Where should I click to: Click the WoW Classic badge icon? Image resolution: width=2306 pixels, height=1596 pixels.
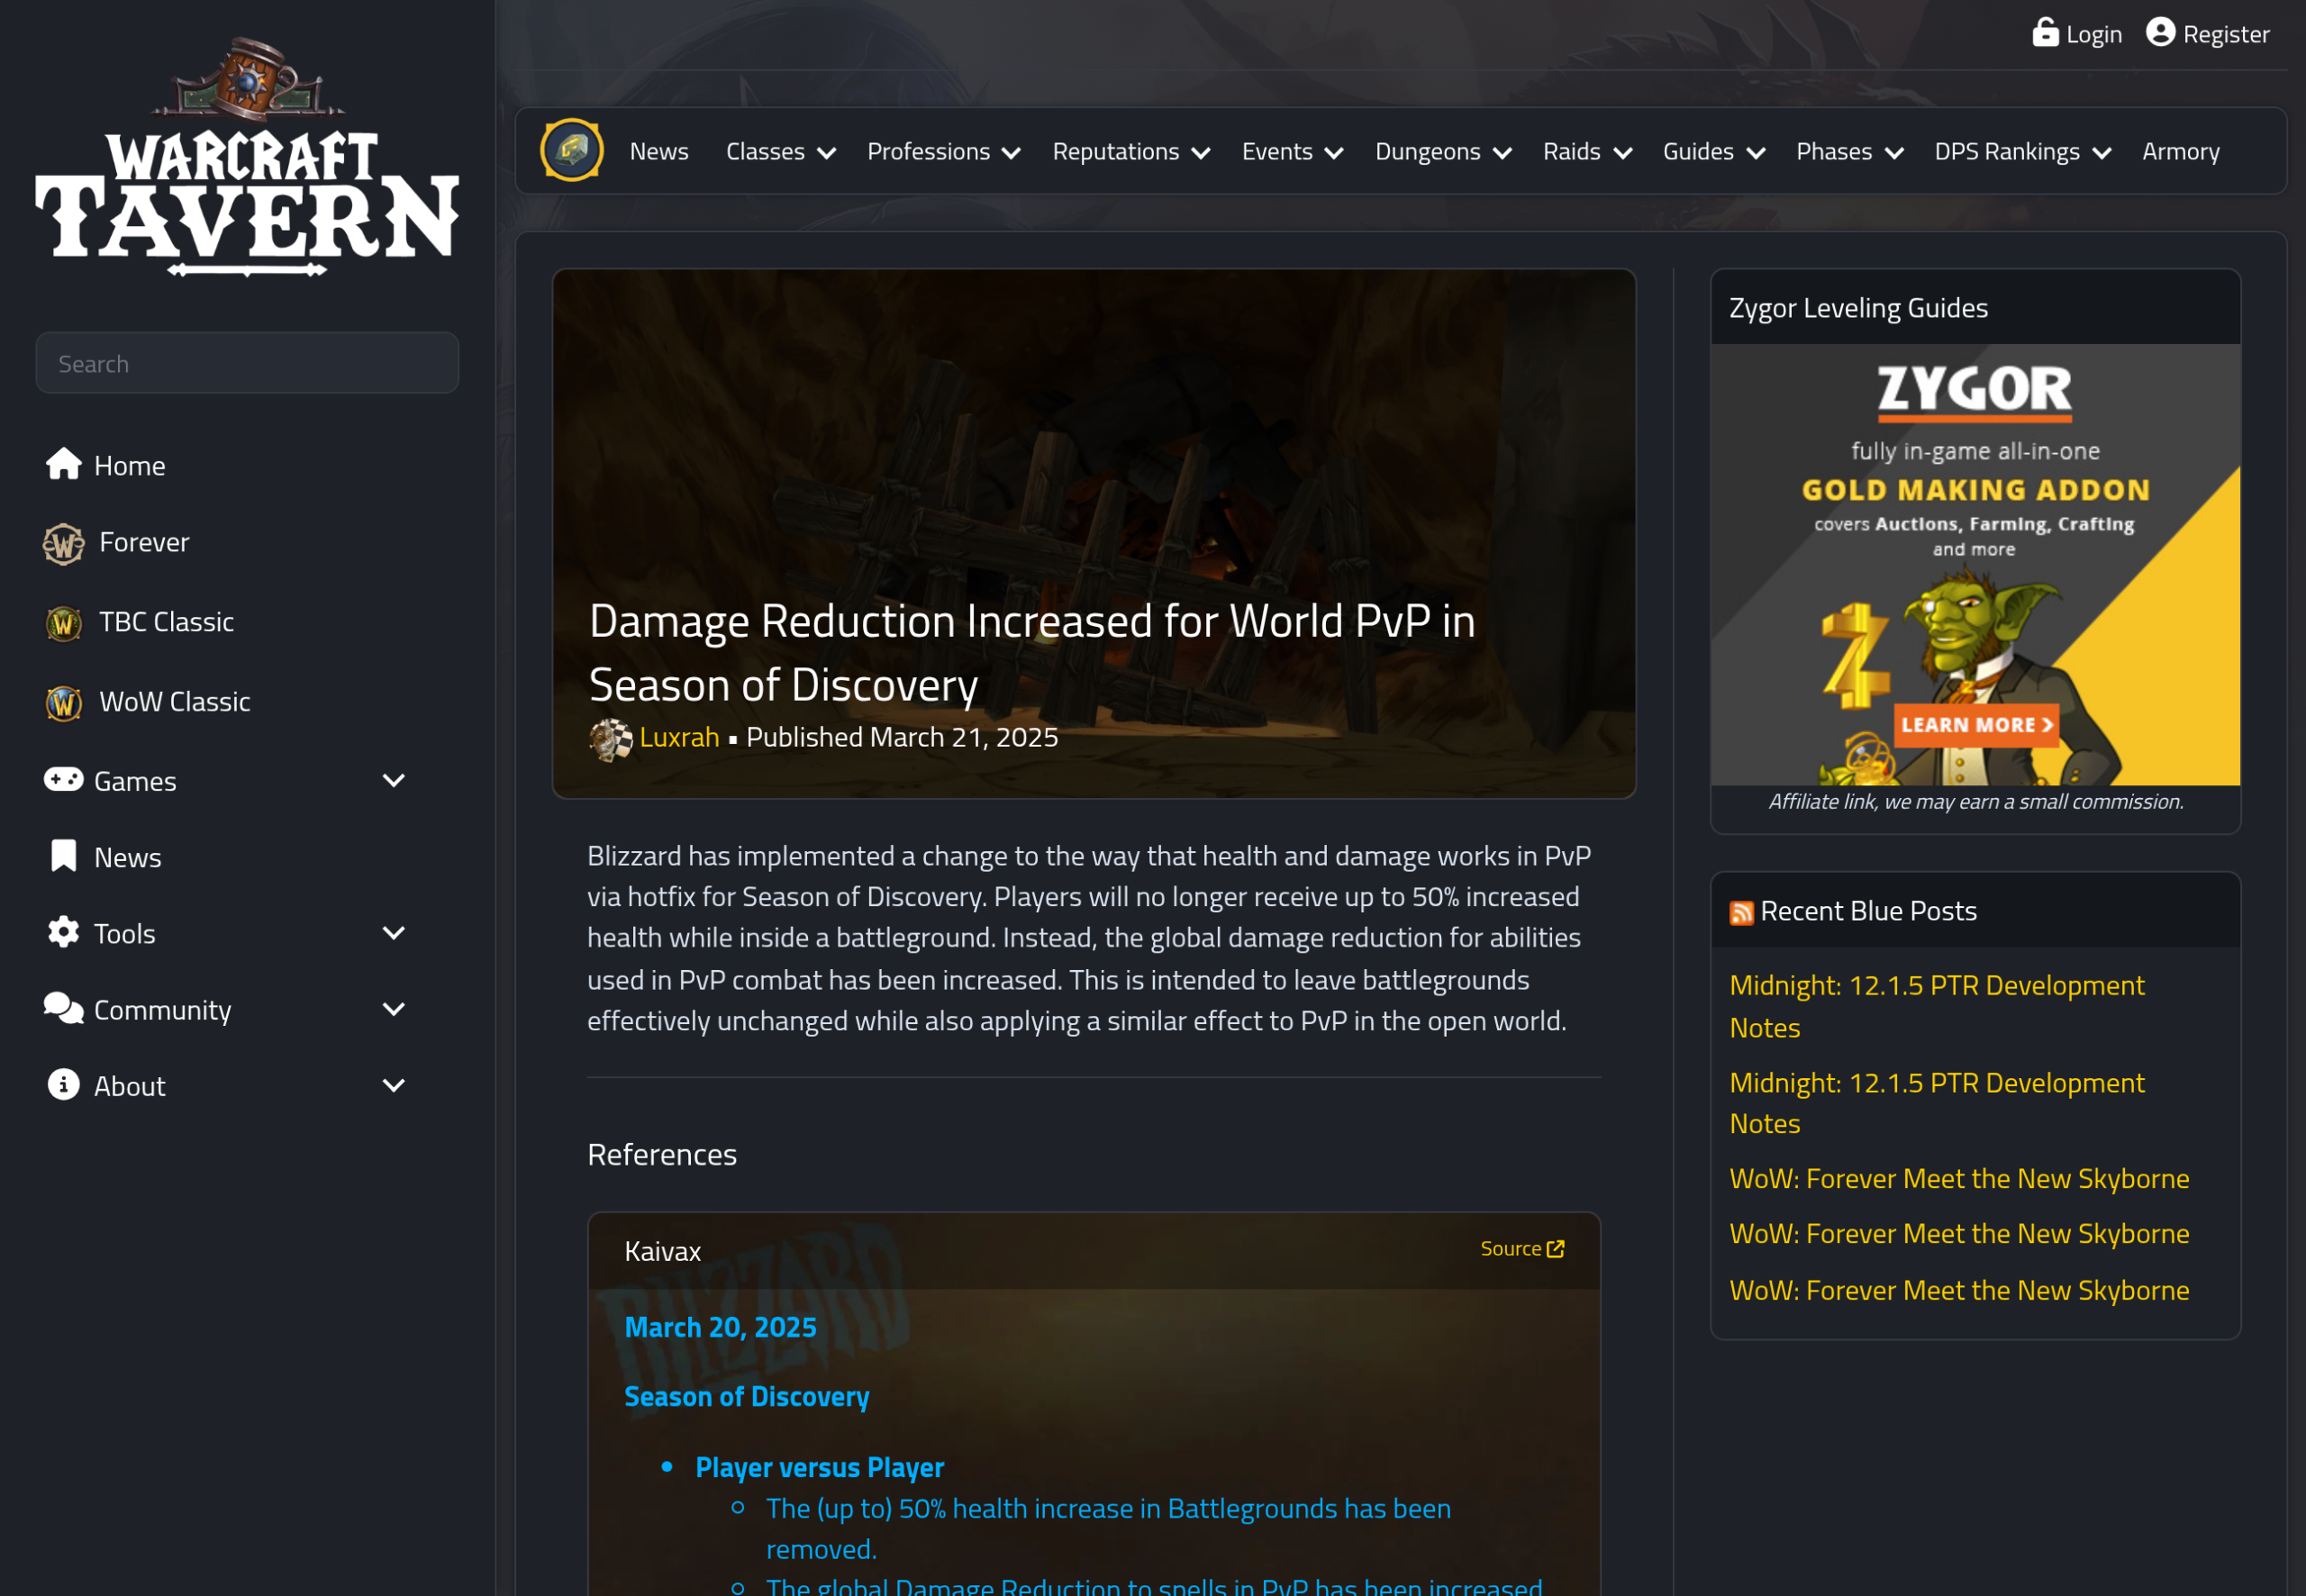(x=64, y=703)
